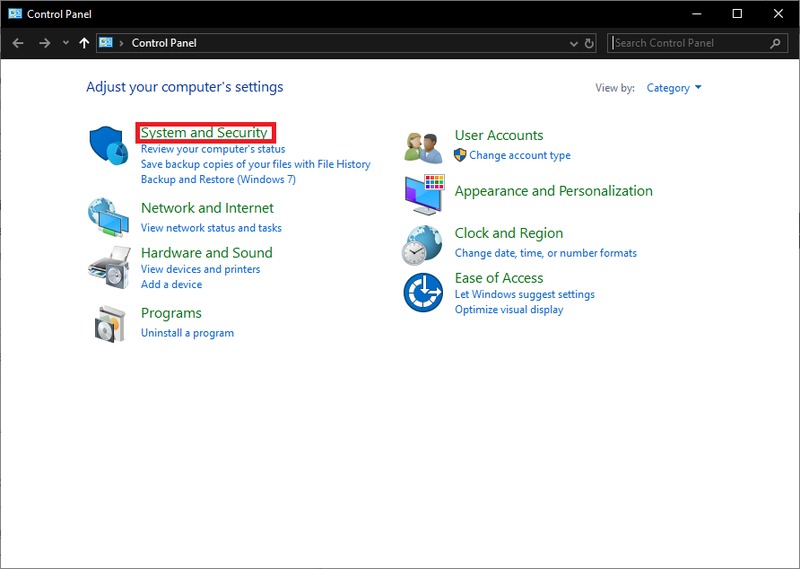This screenshot has height=569, width=800.
Task: Click View network status and tasks
Action: tap(211, 228)
